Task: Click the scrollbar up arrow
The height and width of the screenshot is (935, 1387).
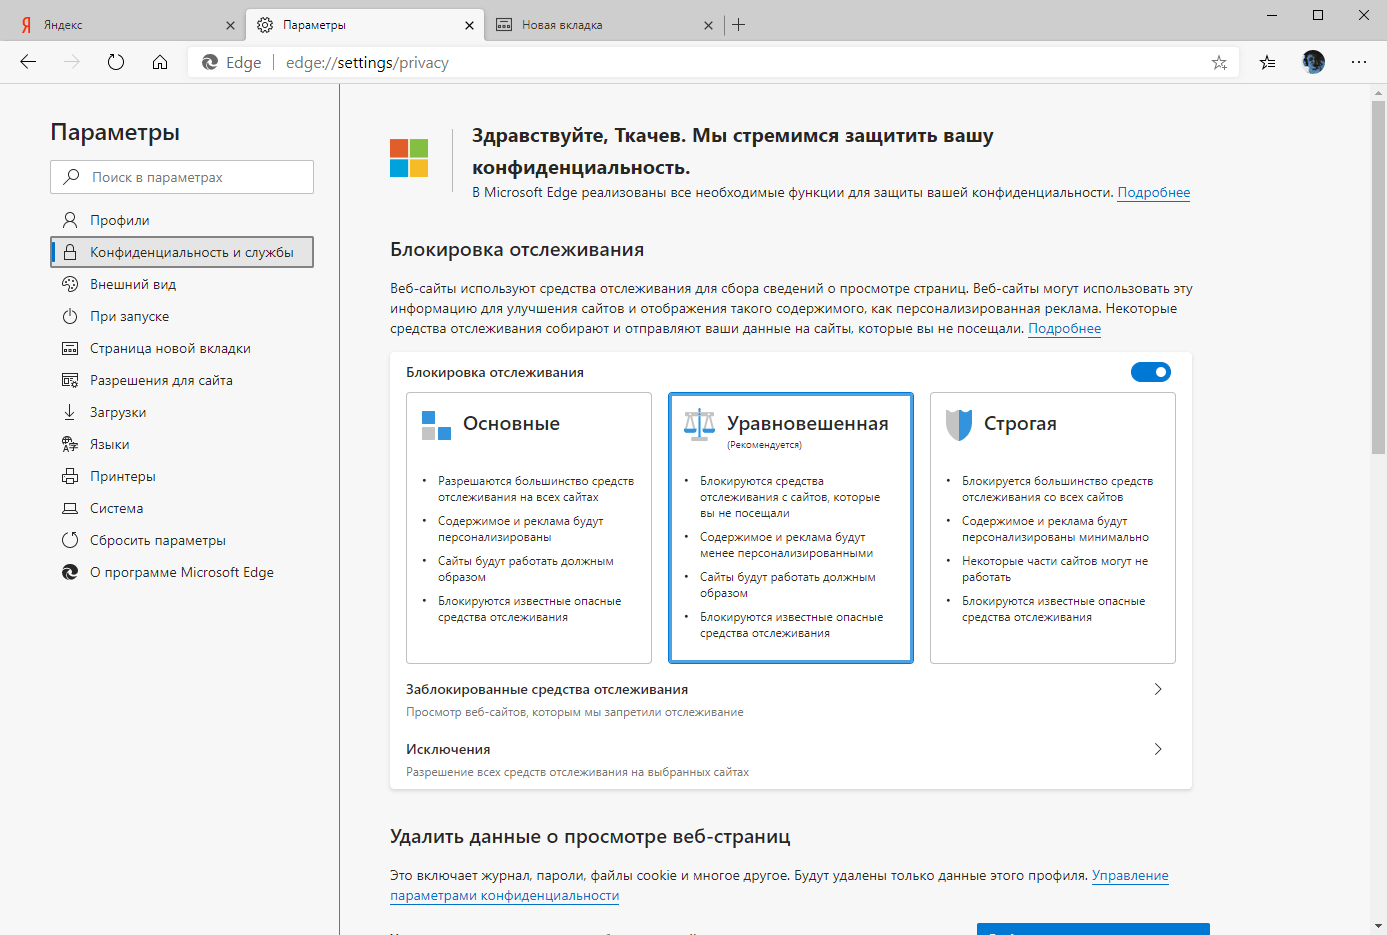Action: click(1378, 92)
